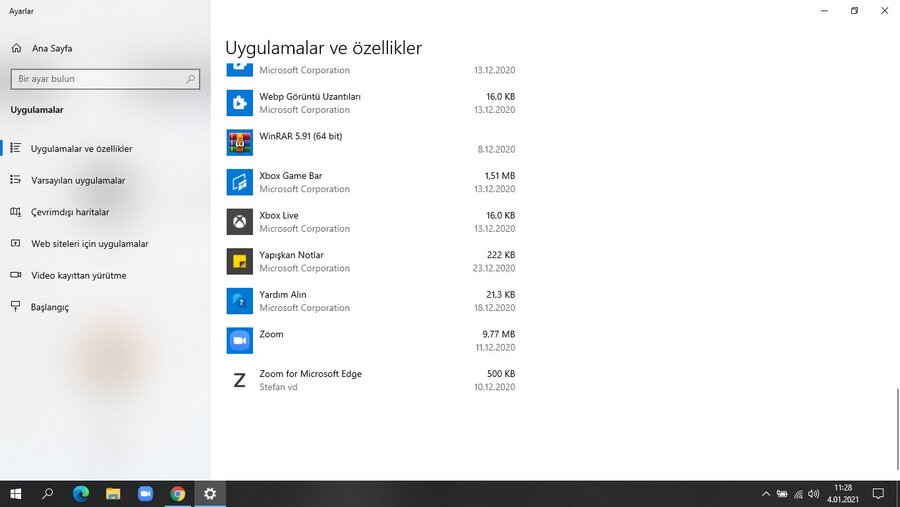Launch Microsoft Edge from taskbar
The image size is (900, 507).
click(x=81, y=494)
